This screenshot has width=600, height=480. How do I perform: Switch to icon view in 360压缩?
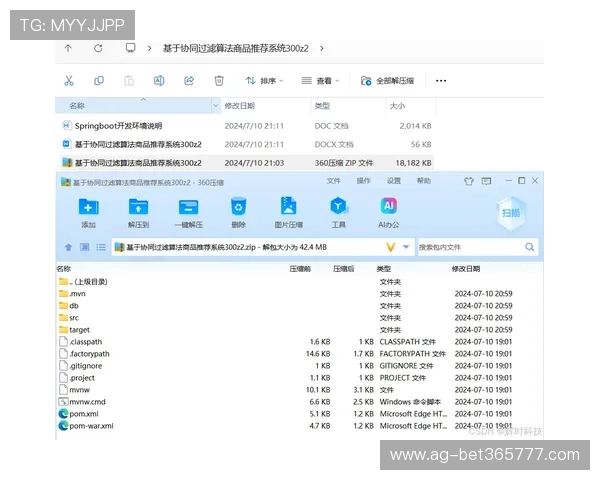(x=84, y=247)
